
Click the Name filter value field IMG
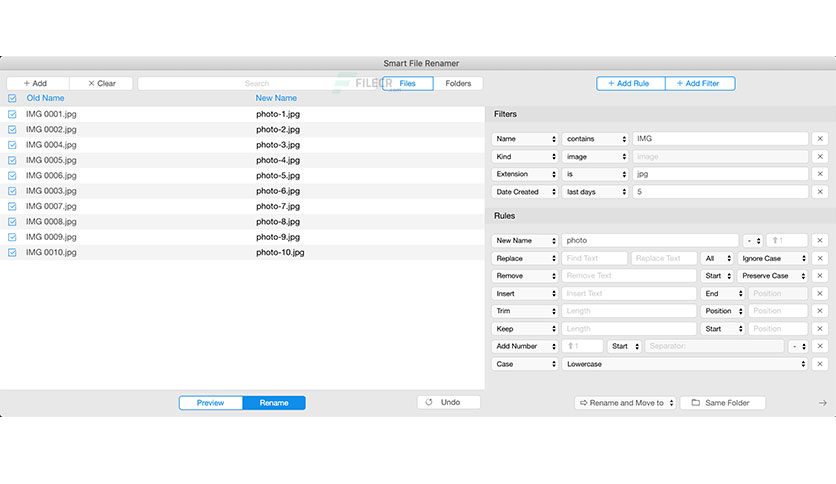(720, 139)
